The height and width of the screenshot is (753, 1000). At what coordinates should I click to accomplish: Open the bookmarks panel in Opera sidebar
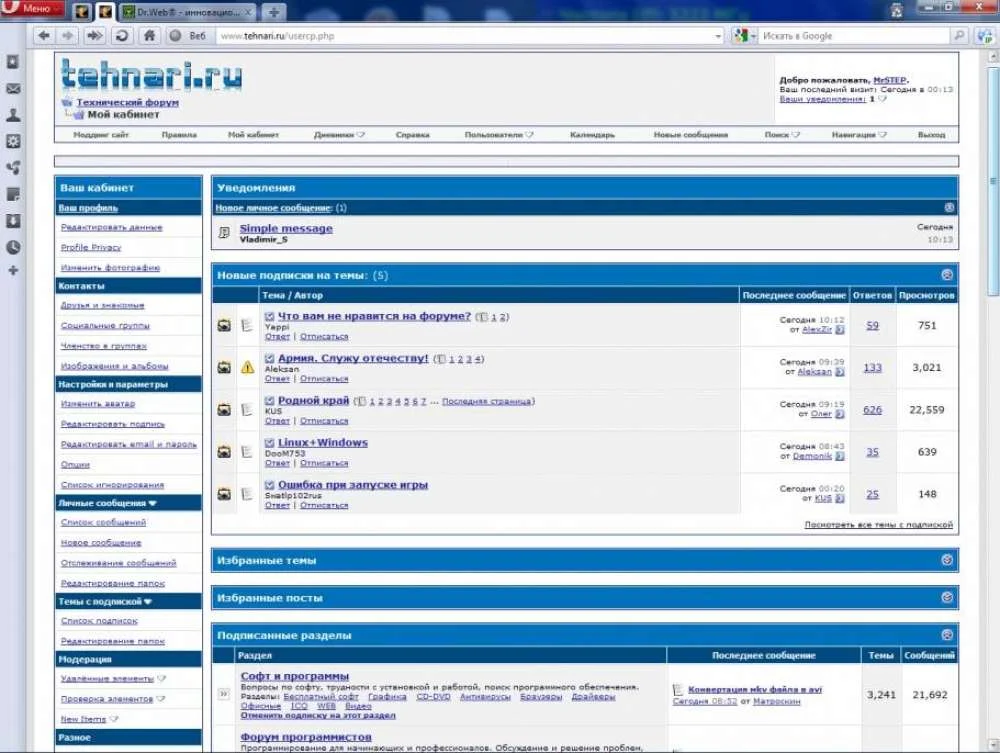coord(13,62)
